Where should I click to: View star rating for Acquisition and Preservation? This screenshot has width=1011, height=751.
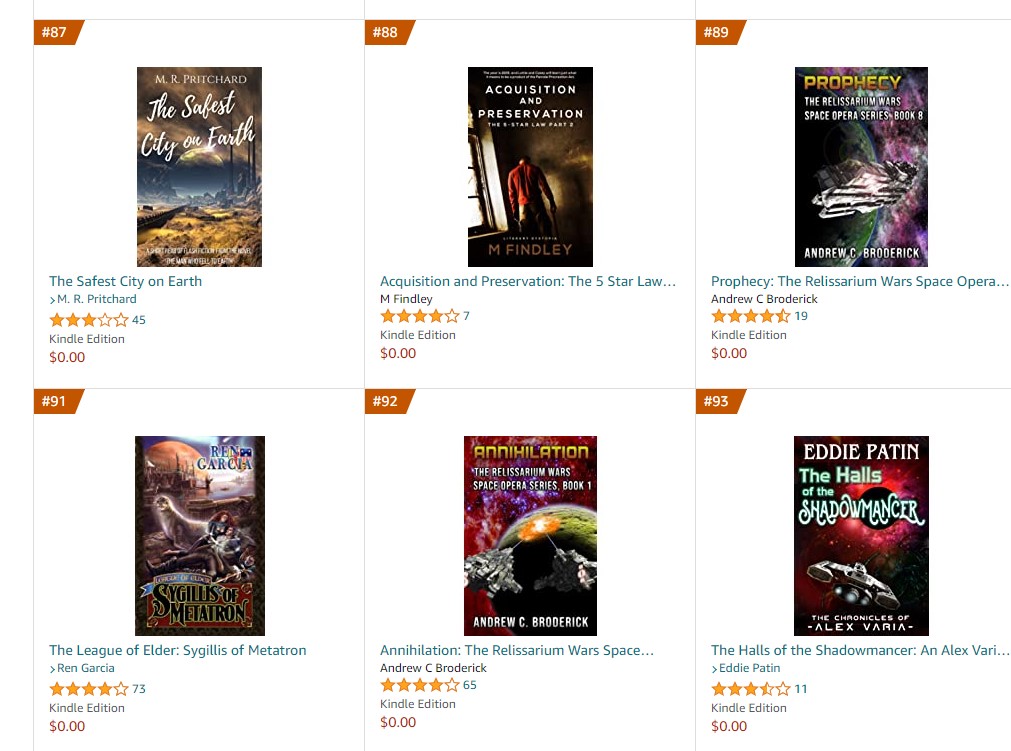(x=420, y=316)
